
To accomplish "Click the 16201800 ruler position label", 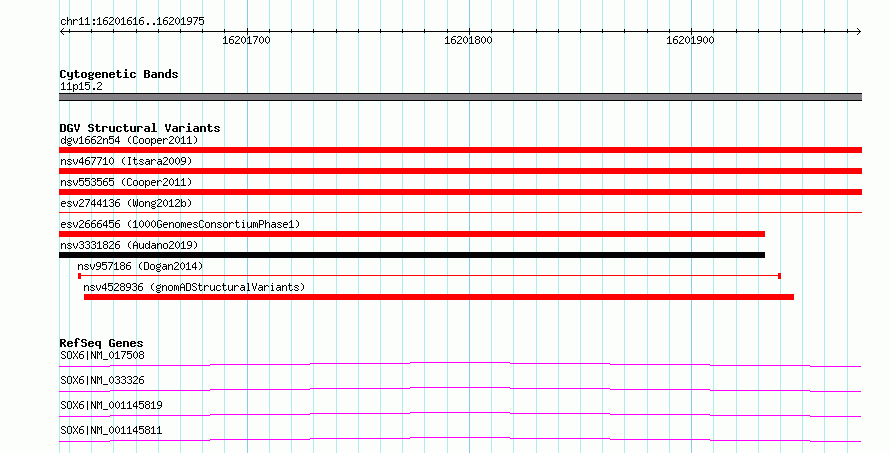I will point(468,40).
